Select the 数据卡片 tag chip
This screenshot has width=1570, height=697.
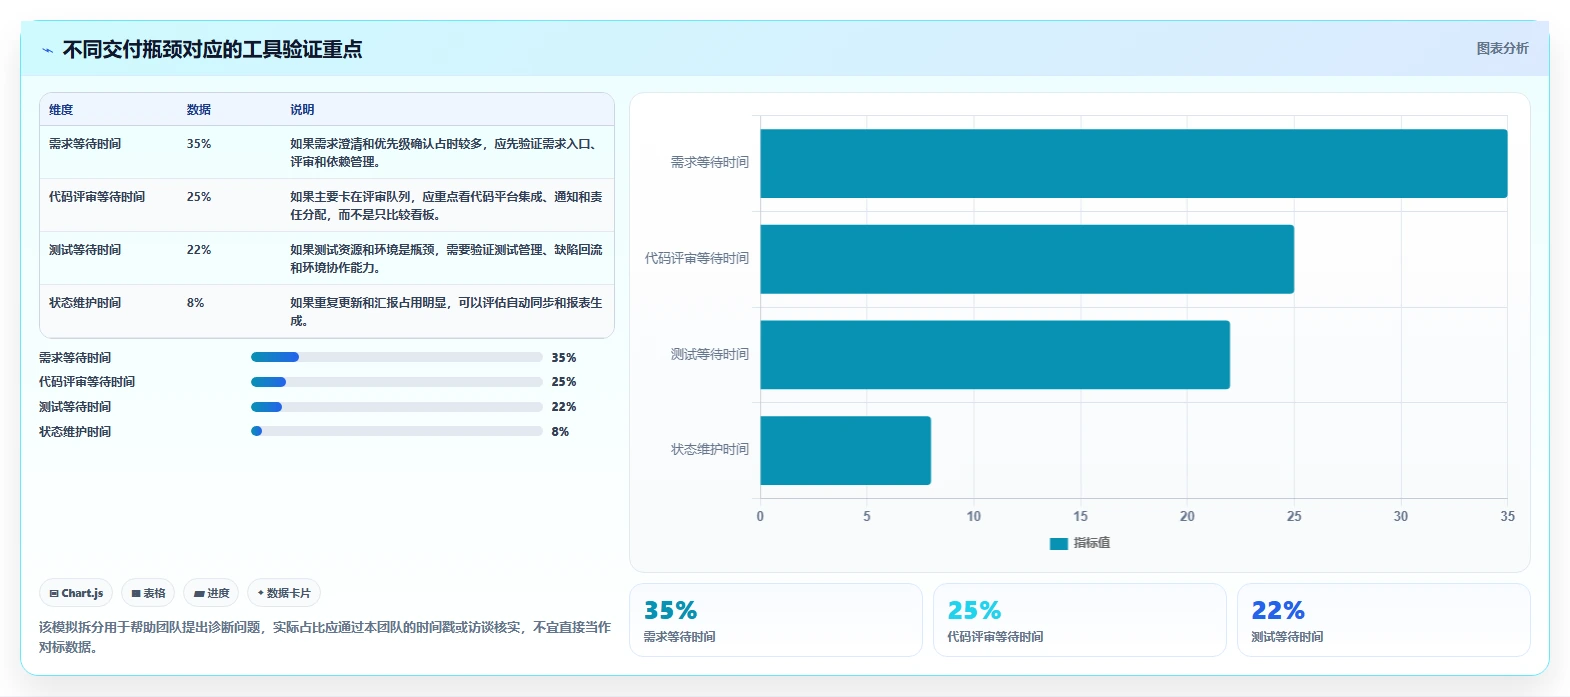coord(284,593)
